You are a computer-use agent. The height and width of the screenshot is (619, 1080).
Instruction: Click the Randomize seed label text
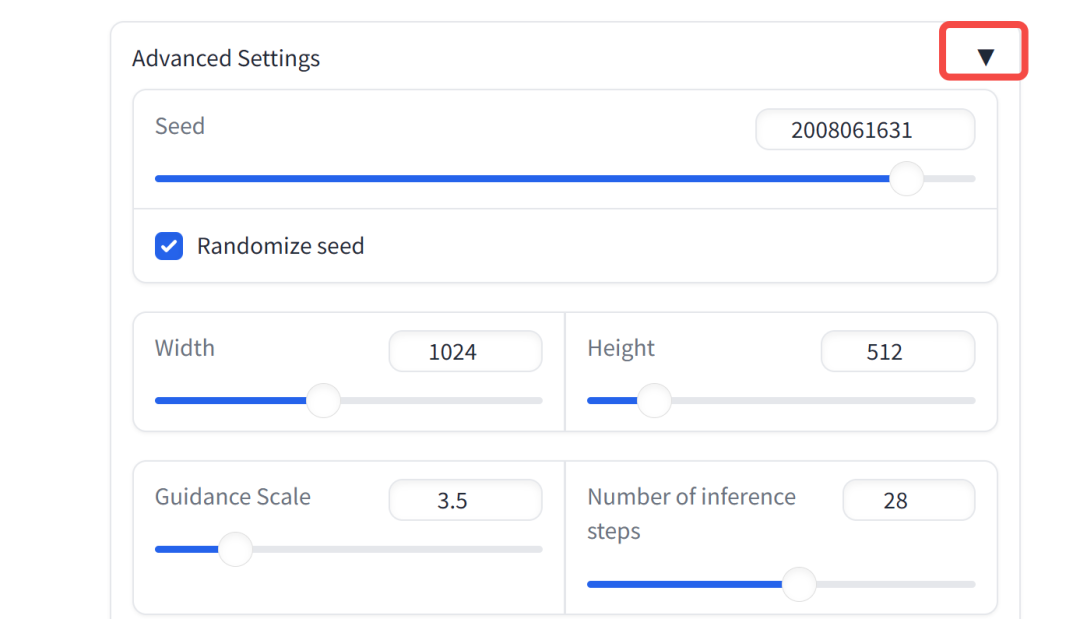(280, 246)
